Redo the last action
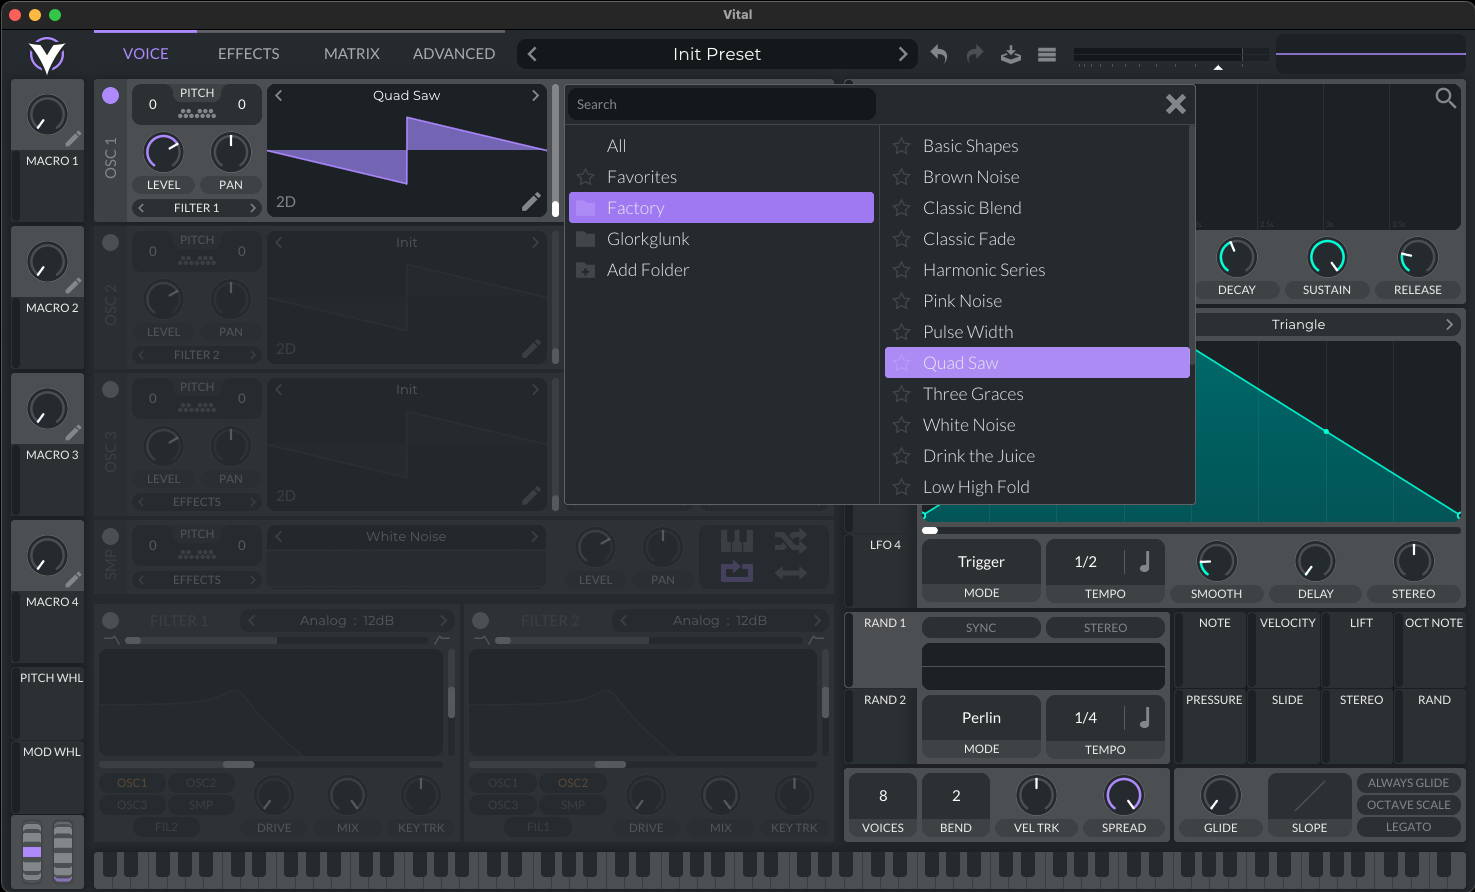This screenshot has height=892, width=1475. (x=974, y=54)
